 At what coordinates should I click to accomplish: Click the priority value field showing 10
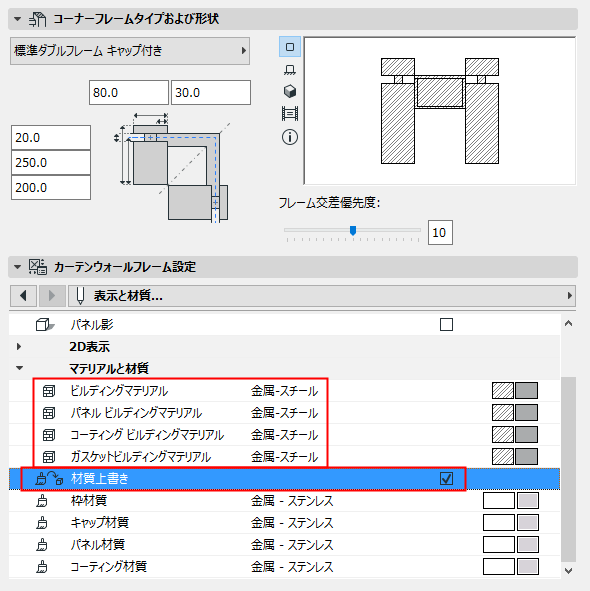(440, 233)
